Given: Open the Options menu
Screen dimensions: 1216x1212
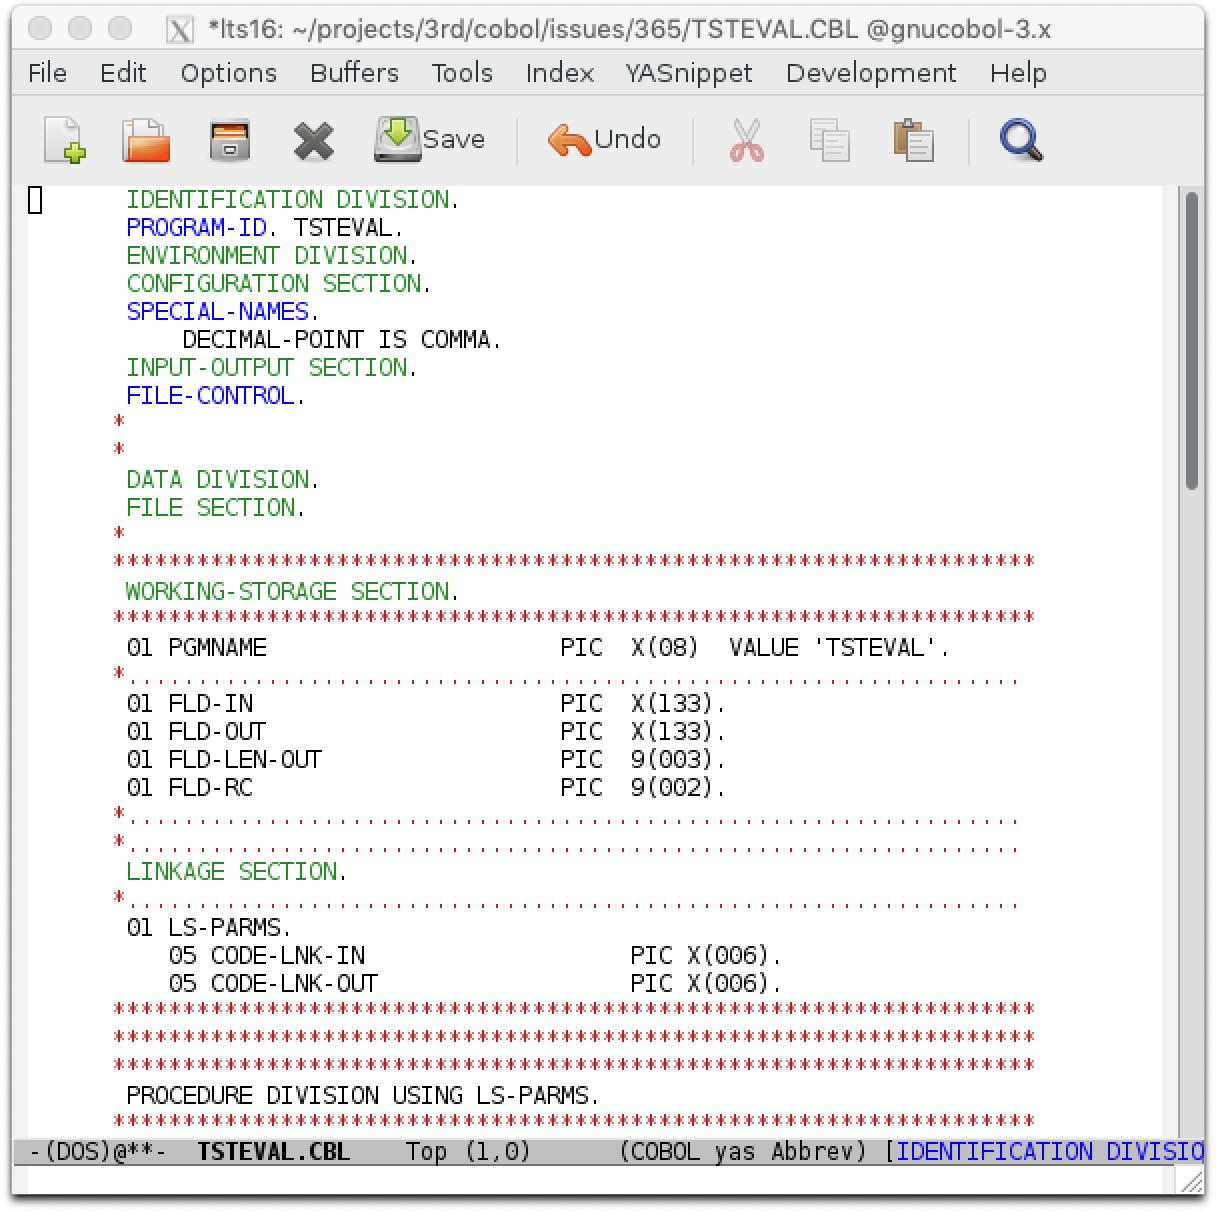Looking at the screenshot, I should coord(228,72).
